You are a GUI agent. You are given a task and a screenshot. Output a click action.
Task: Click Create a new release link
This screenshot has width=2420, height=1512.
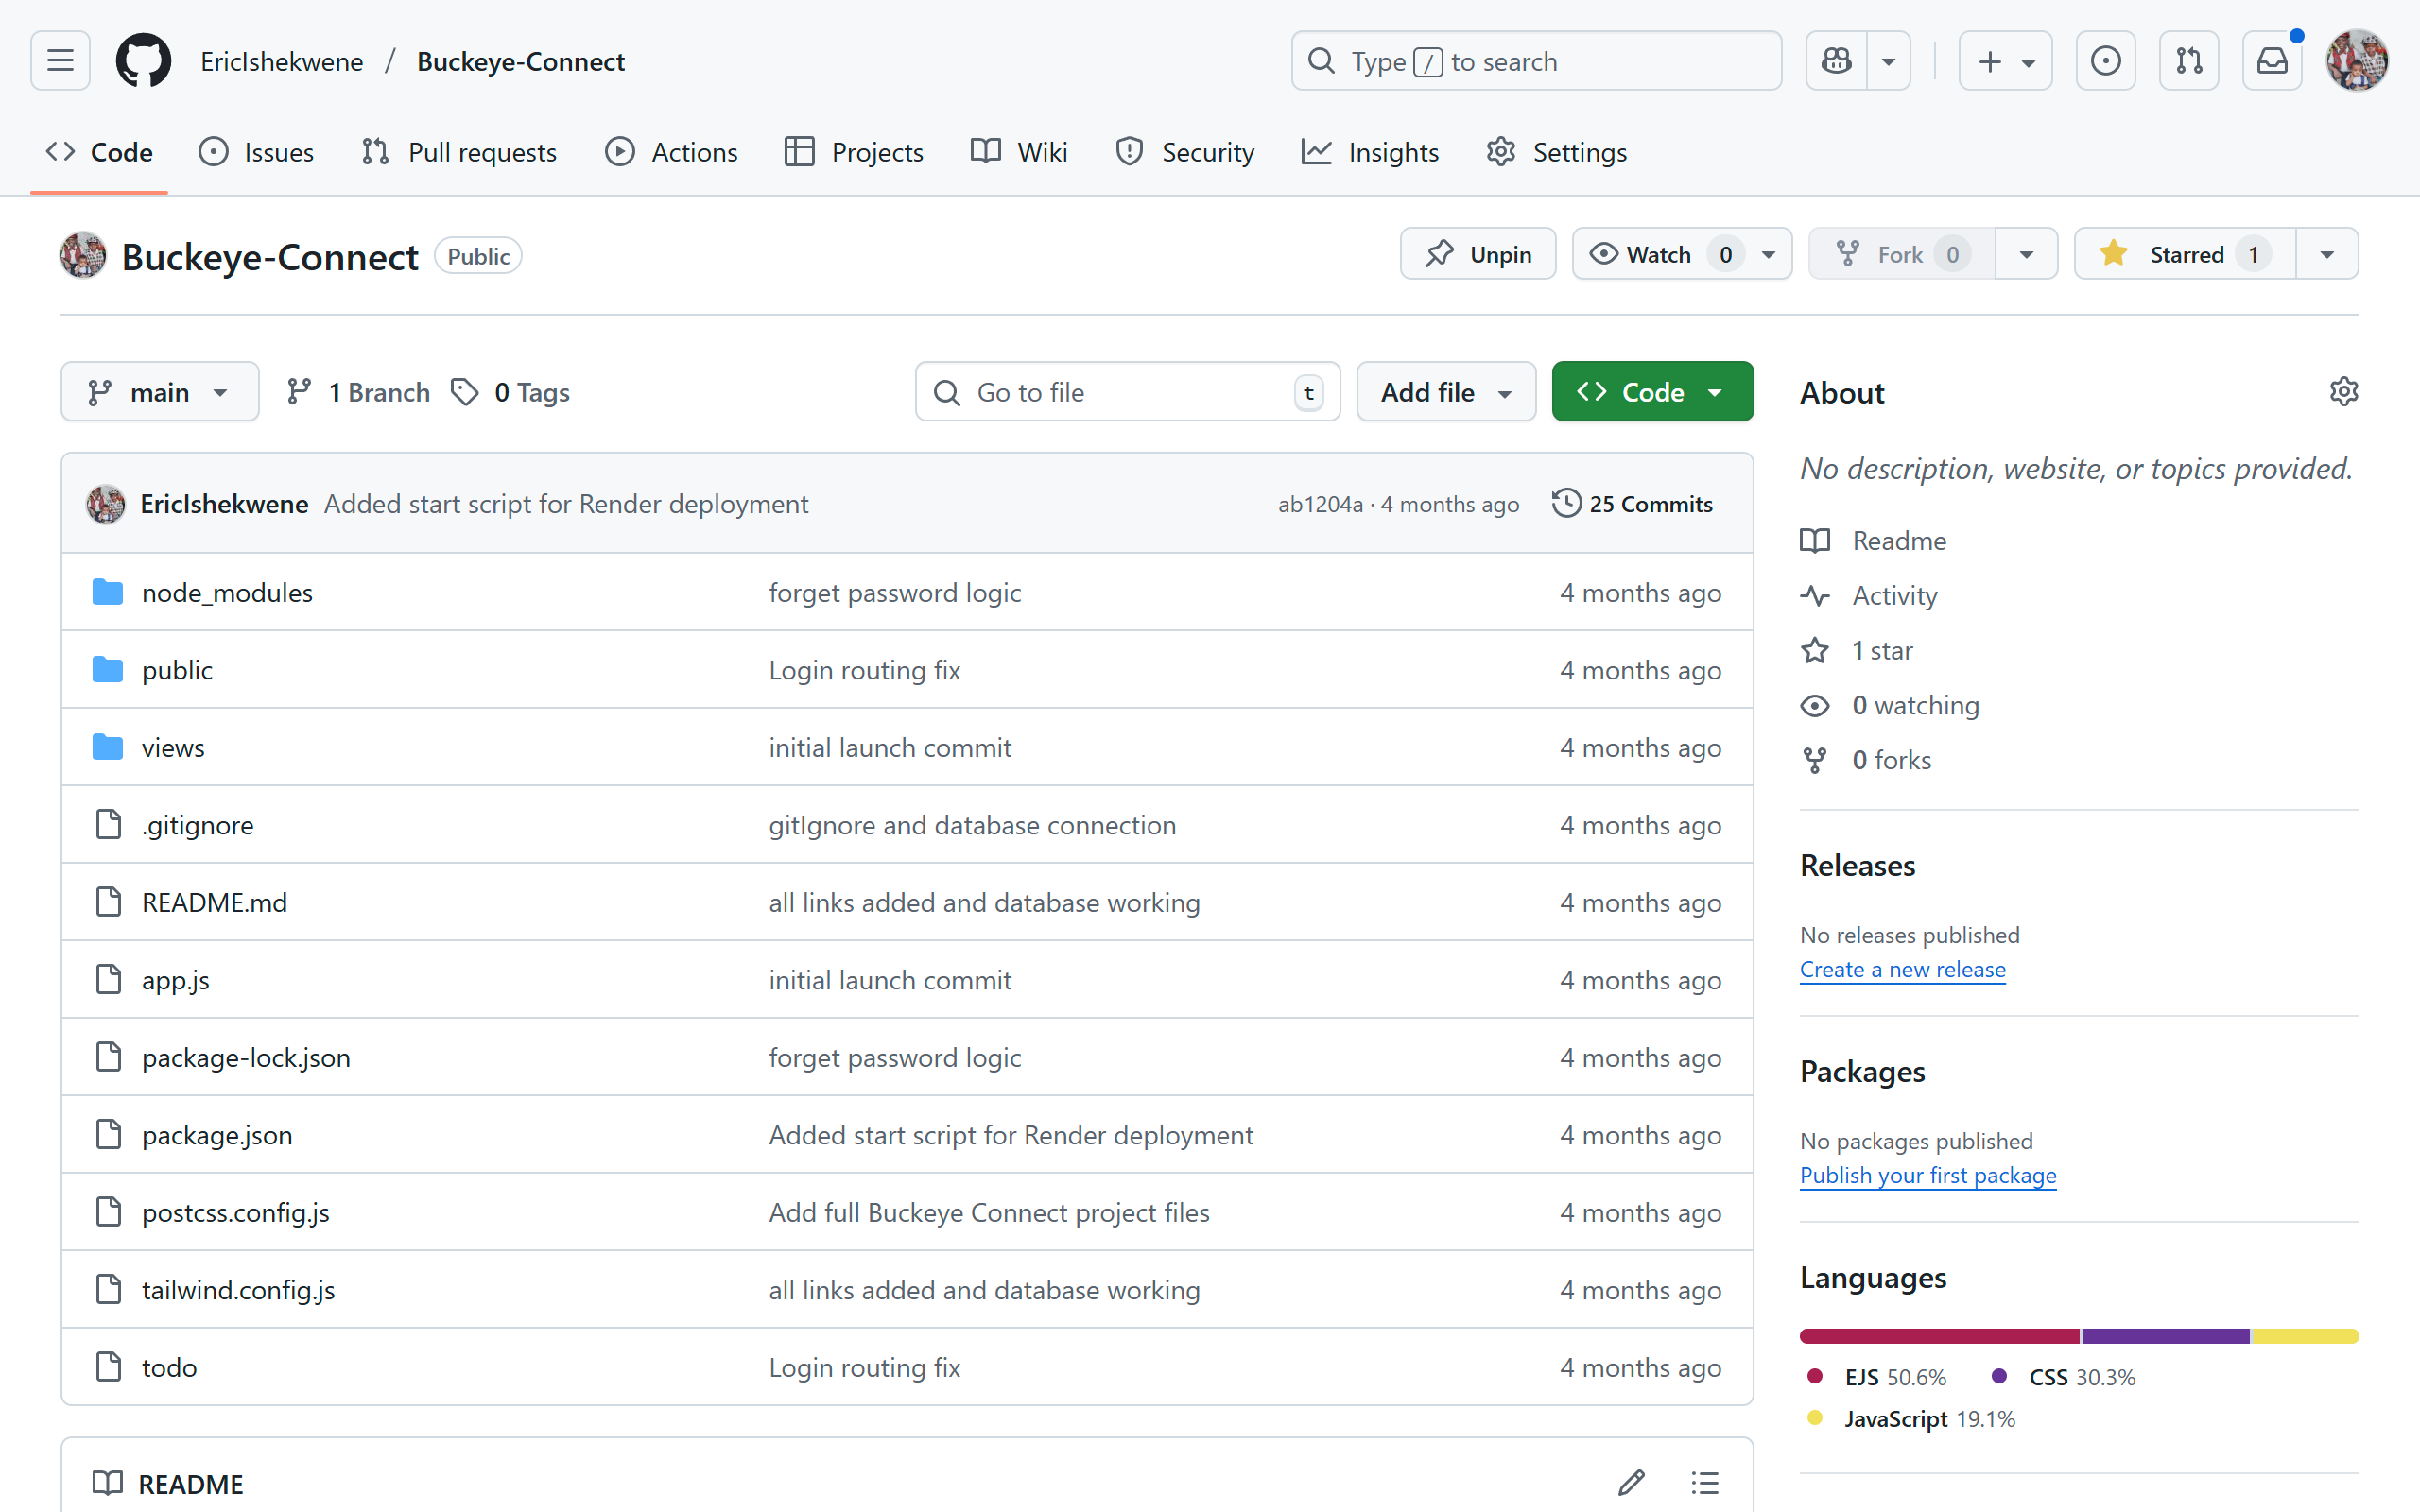(x=1902, y=969)
